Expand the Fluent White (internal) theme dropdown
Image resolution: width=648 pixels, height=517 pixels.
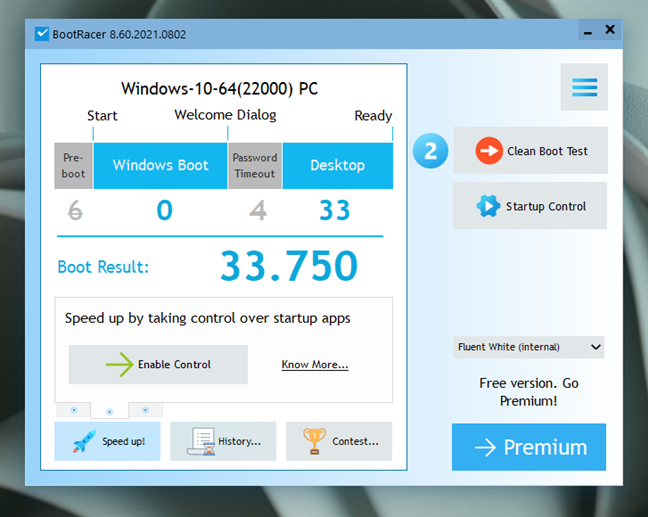click(529, 347)
